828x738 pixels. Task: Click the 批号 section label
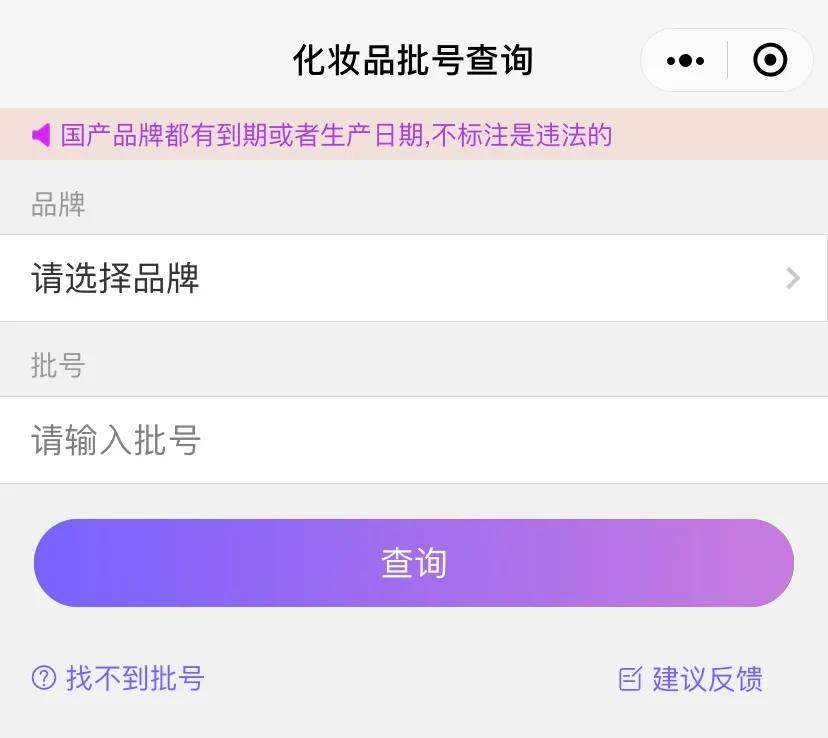(58, 366)
